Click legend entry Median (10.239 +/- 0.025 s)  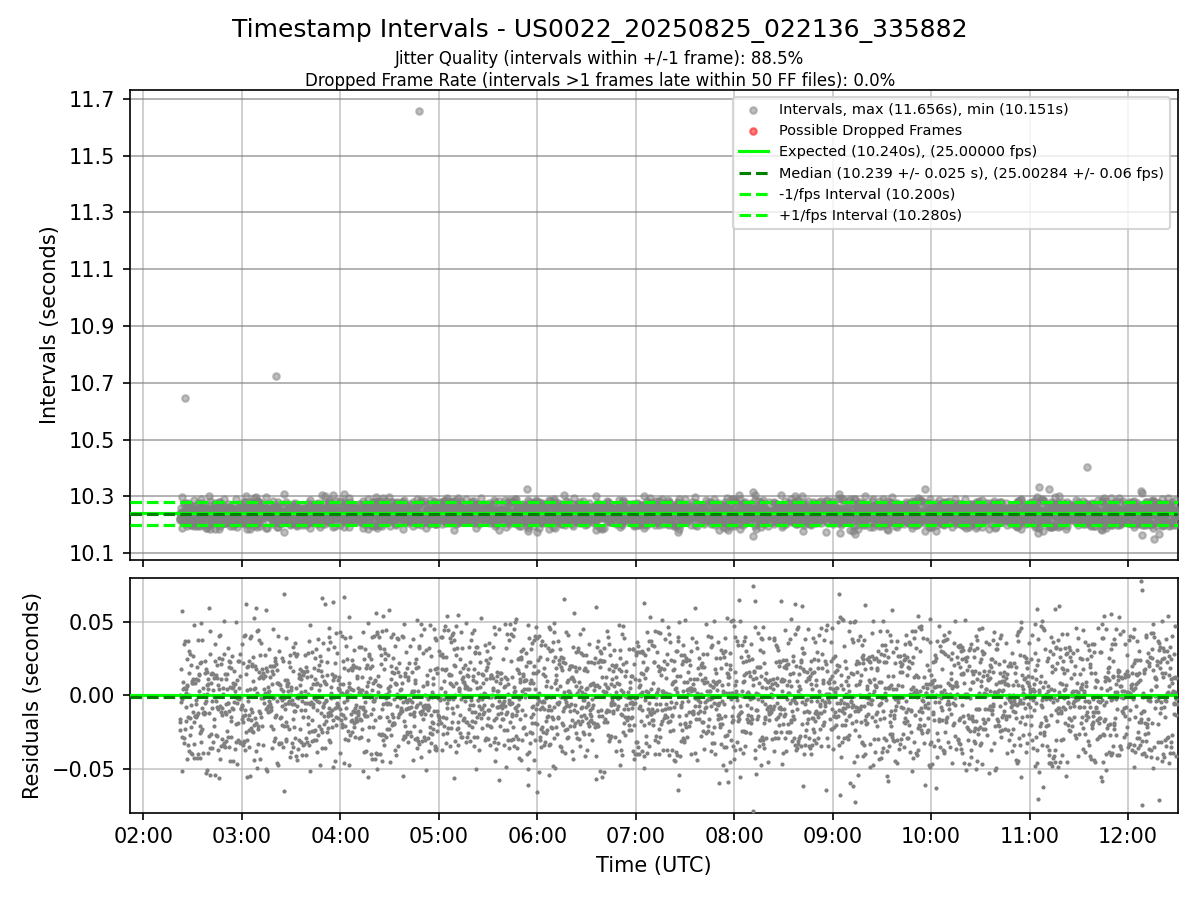971,173
